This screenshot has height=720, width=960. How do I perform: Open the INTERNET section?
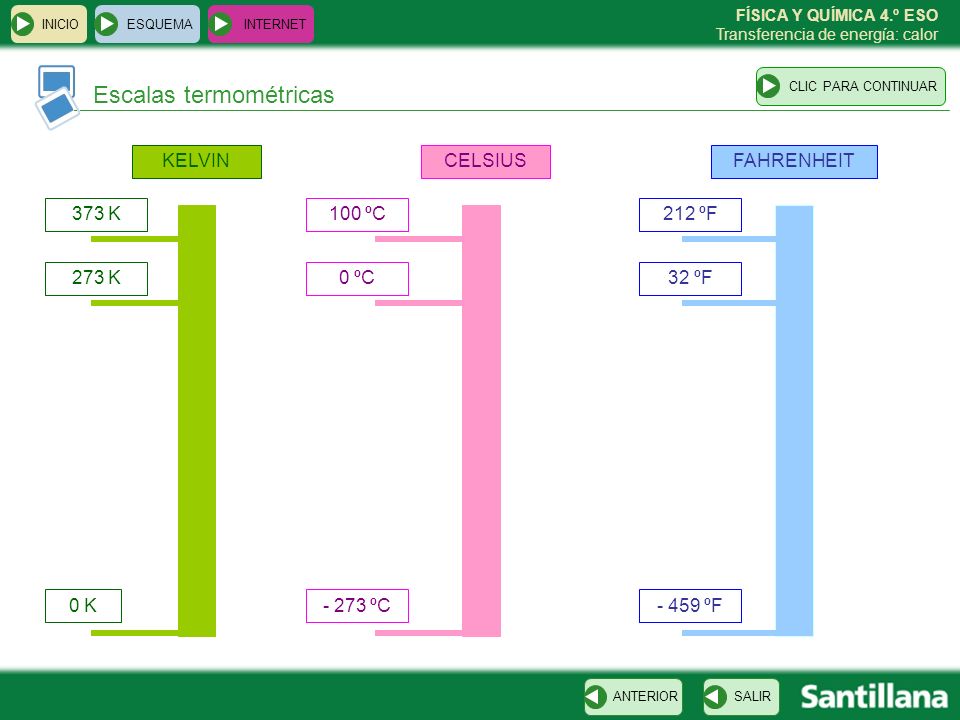[261, 24]
